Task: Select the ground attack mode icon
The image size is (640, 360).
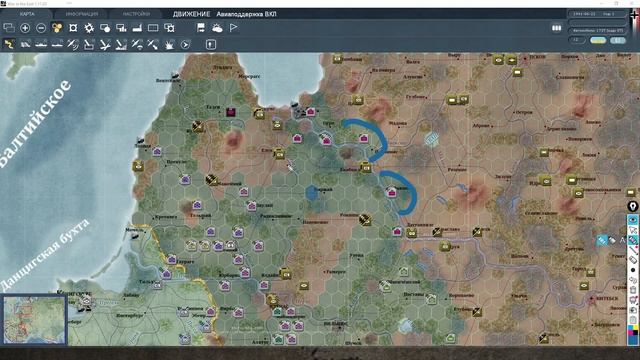Action: (x=121, y=44)
